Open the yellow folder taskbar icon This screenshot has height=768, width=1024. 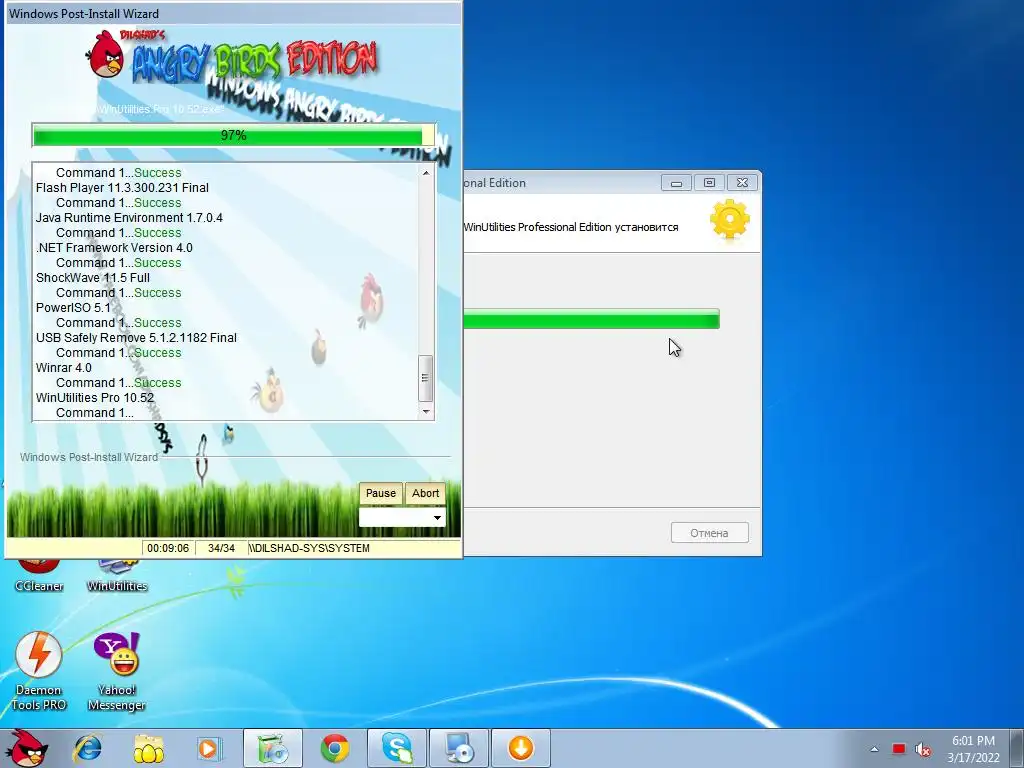(x=148, y=749)
